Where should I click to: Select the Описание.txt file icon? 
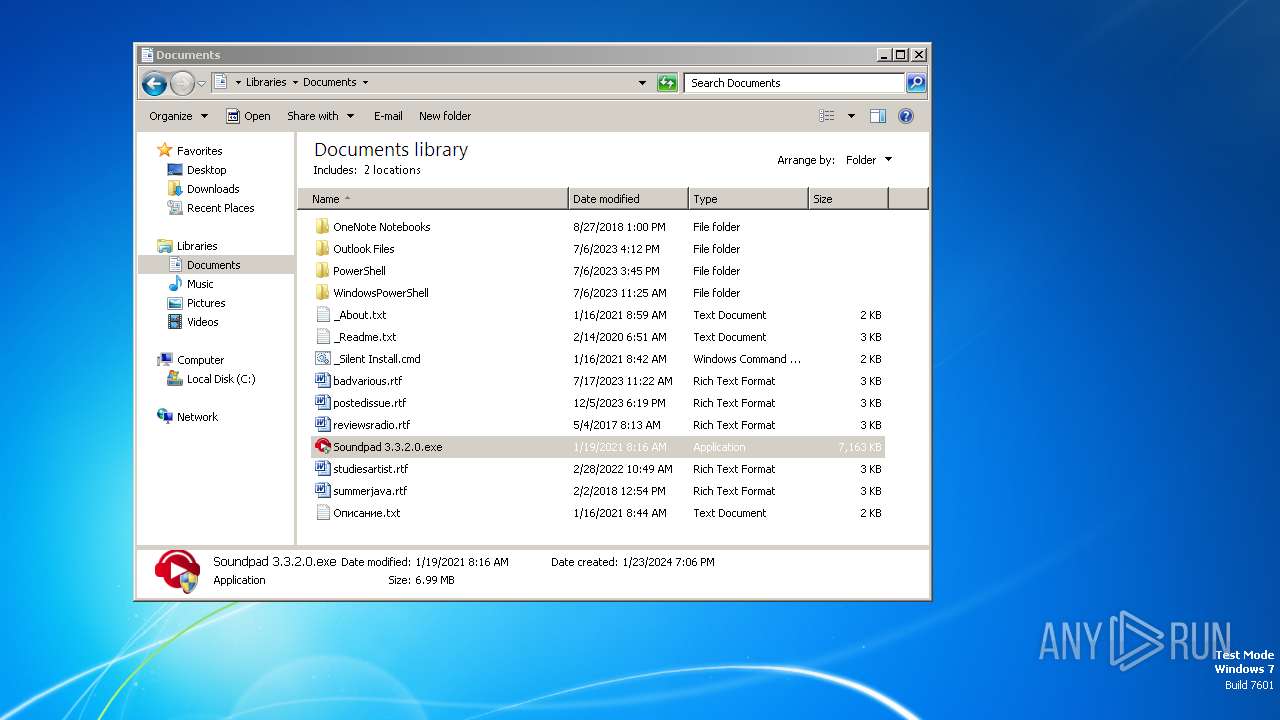tap(322, 513)
